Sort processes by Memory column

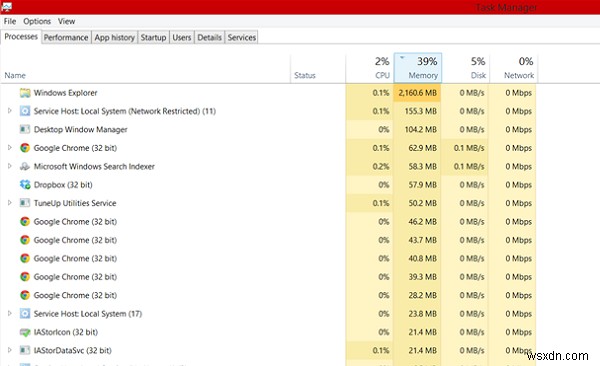[418, 68]
